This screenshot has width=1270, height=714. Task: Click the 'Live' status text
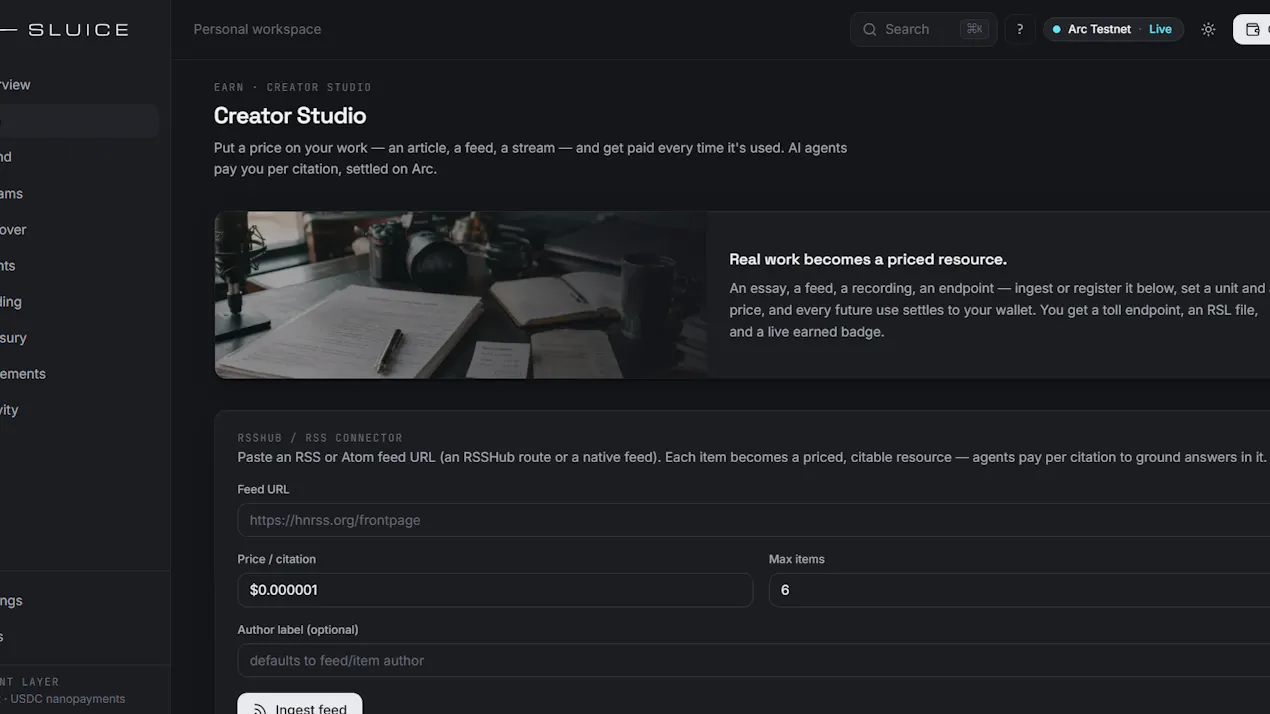tap(1160, 29)
